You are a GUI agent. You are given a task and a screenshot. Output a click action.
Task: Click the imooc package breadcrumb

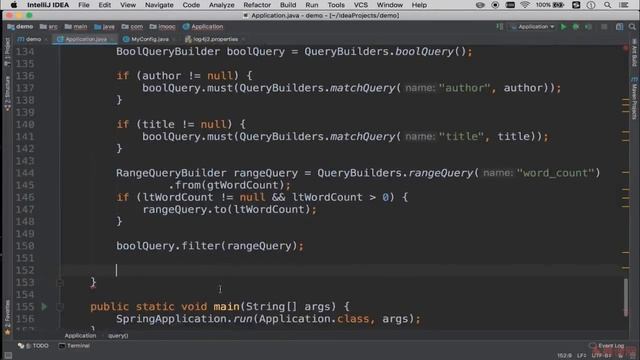pyautogui.click(x=162, y=27)
